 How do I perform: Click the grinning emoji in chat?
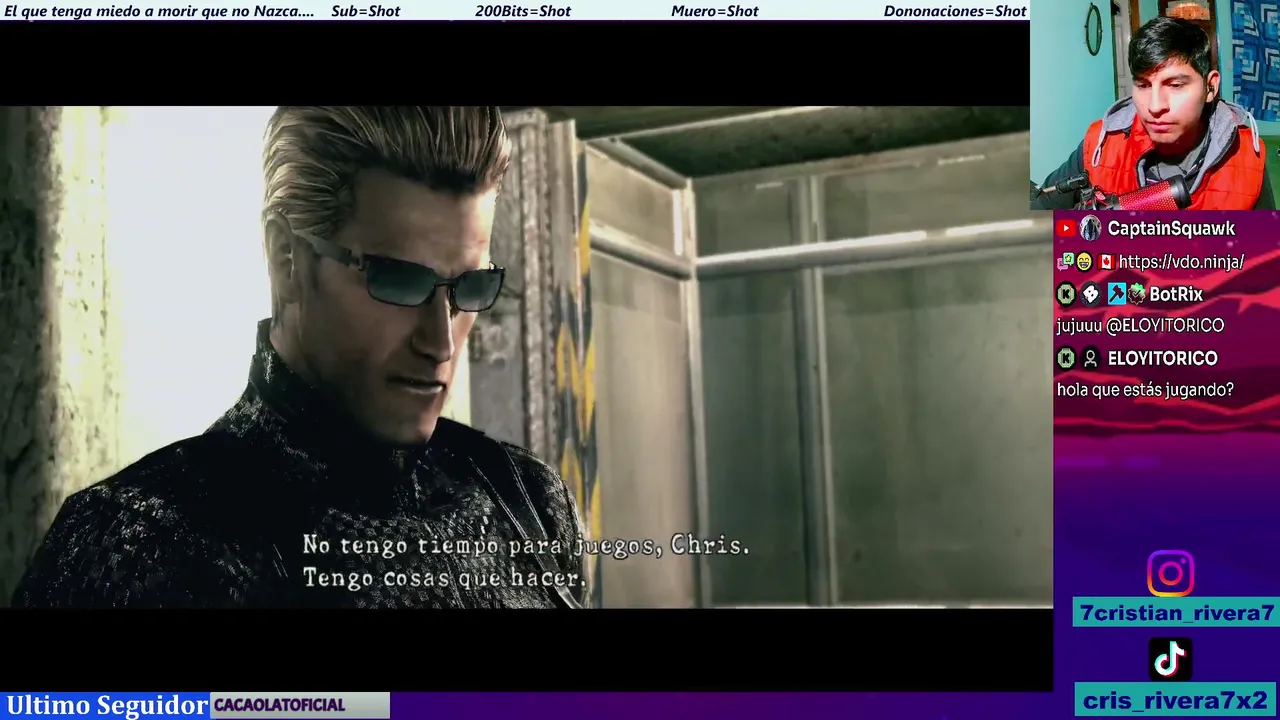coord(1084,262)
